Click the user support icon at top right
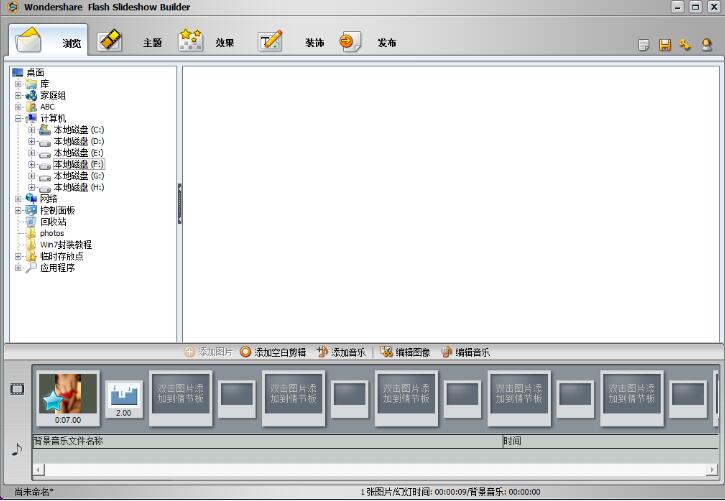The width and height of the screenshot is (725, 501). pyautogui.click(x=706, y=45)
